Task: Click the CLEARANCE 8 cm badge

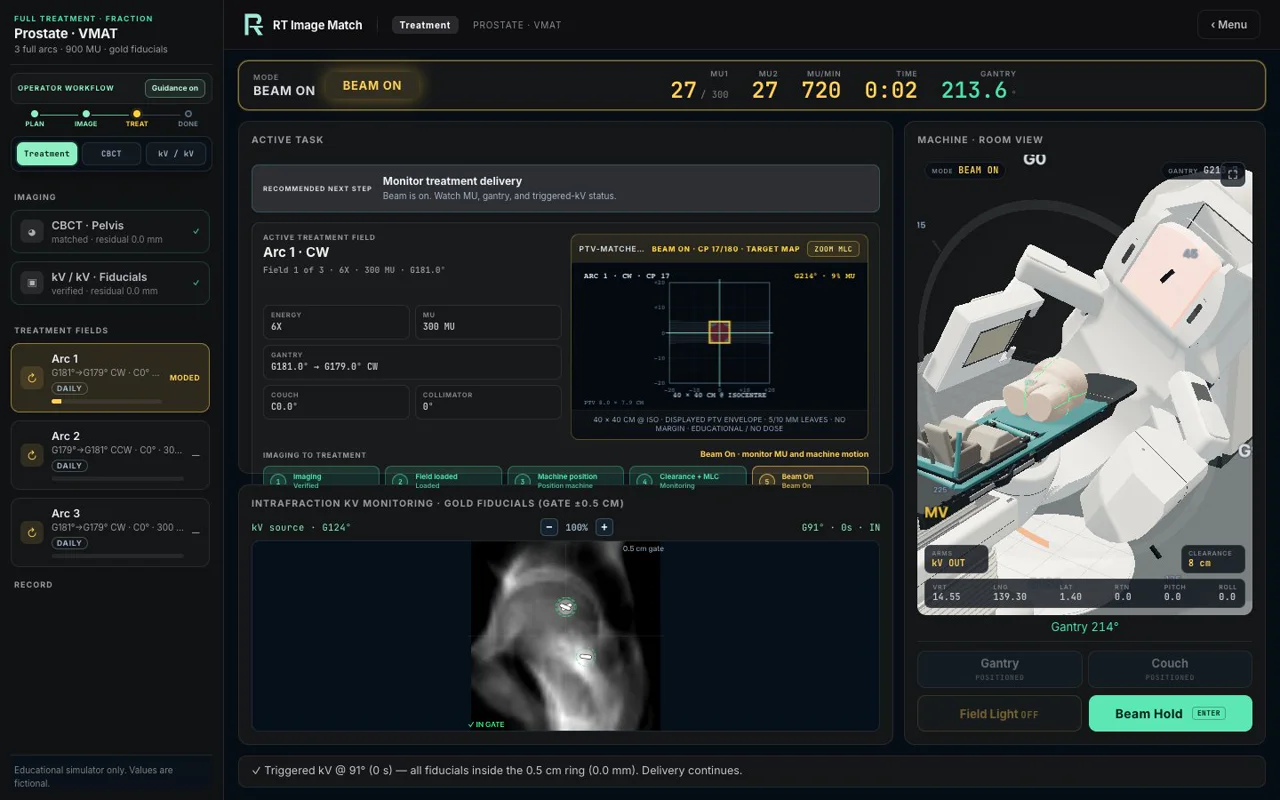Action: point(1213,558)
